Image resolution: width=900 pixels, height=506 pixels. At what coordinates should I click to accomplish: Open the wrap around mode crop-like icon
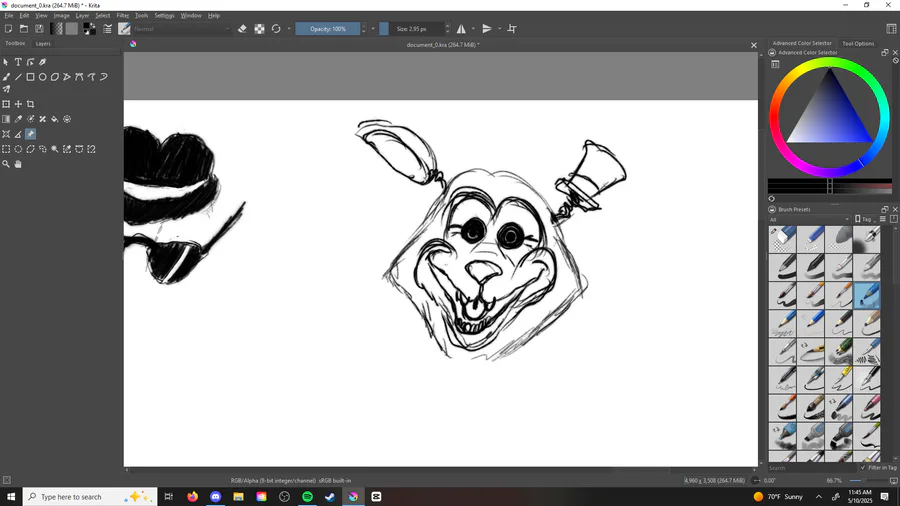pyautogui.click(x=512, y=29)
